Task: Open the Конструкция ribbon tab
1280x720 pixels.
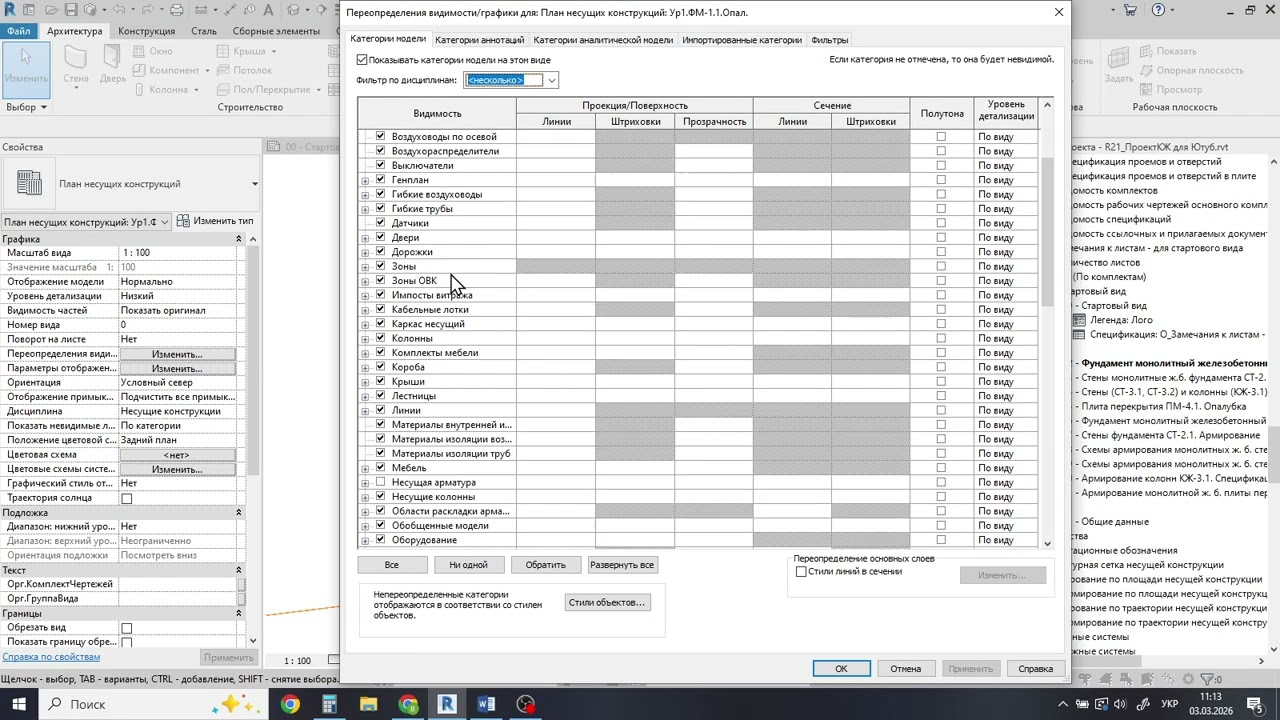Action: 146,31
